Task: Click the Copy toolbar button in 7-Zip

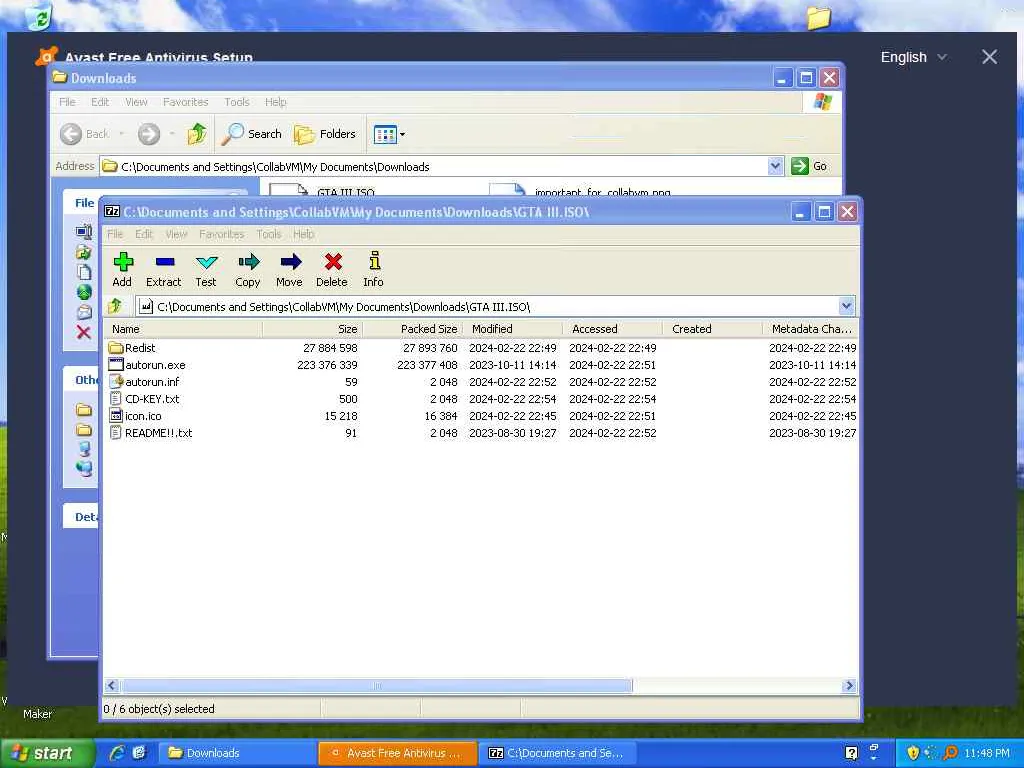Action: pos(248,270)
